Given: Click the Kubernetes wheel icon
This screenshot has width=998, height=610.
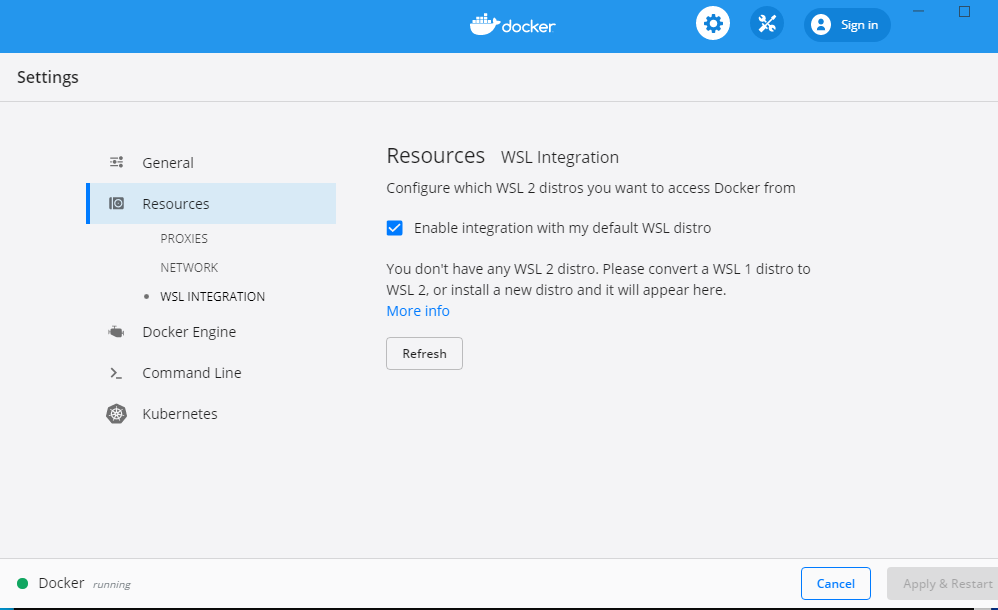Looking at the screenshot, I should coord(117,414).
